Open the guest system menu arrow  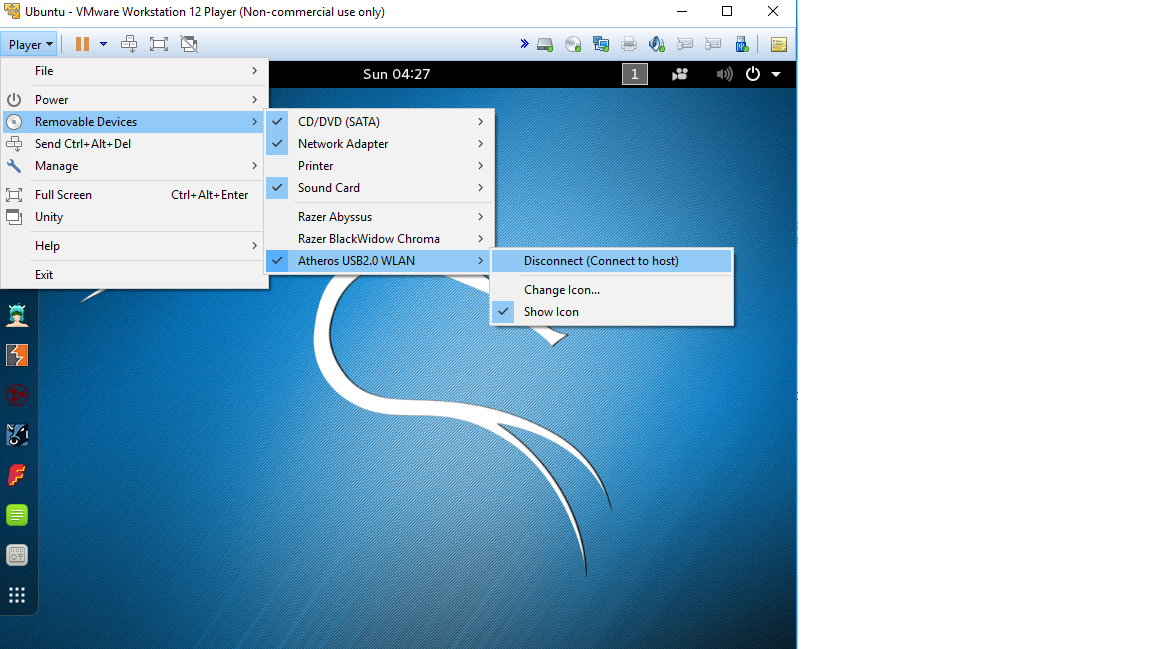click(776, 74)
